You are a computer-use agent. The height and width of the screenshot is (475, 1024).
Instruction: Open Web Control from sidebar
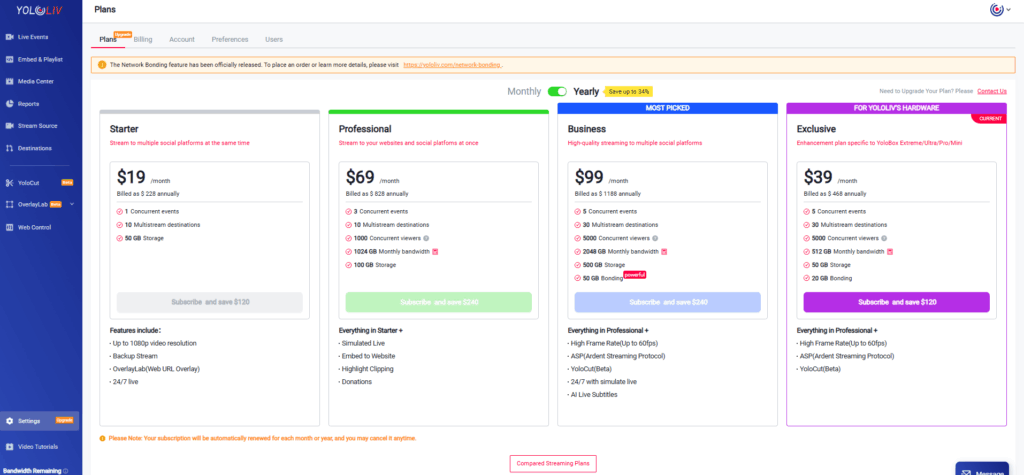pyautogui.click(x=34, y=227)
